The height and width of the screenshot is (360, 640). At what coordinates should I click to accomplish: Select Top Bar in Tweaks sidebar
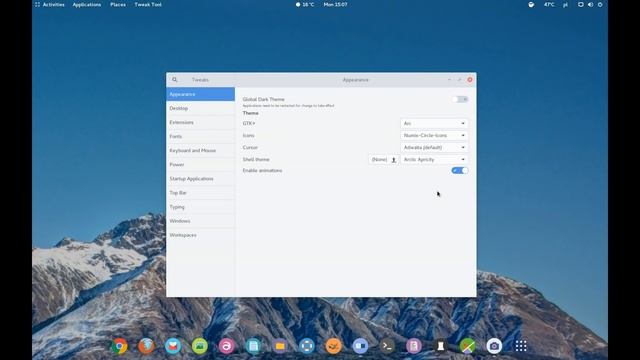coord(200,193)
